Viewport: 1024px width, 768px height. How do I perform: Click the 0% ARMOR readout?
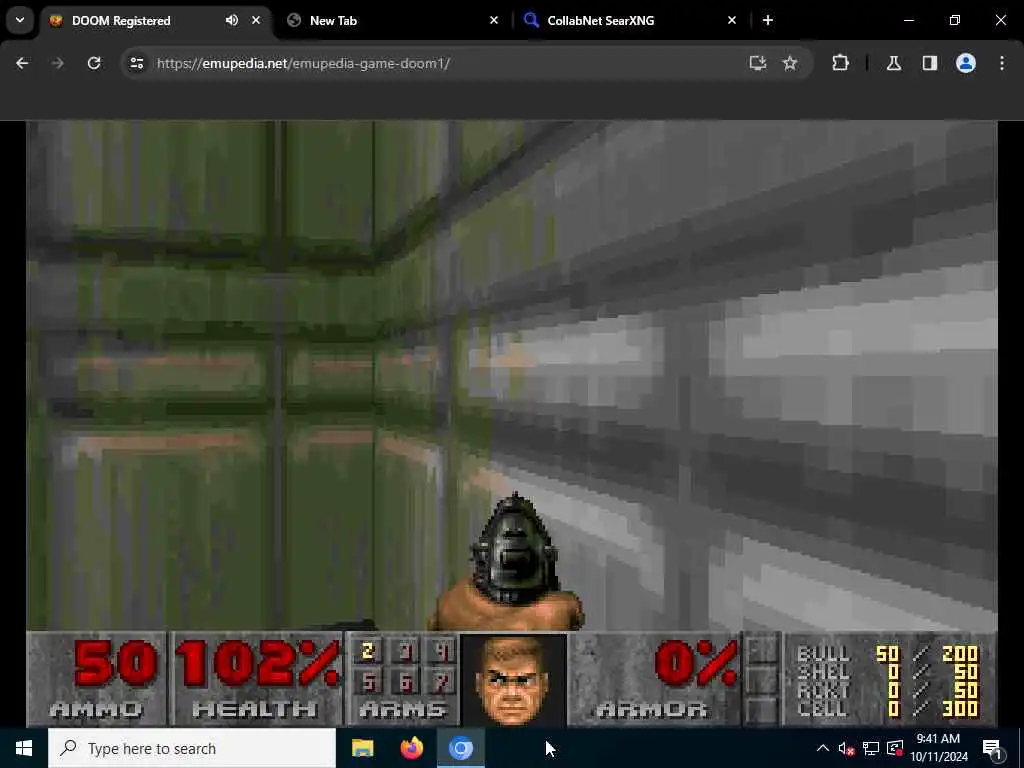696,664
